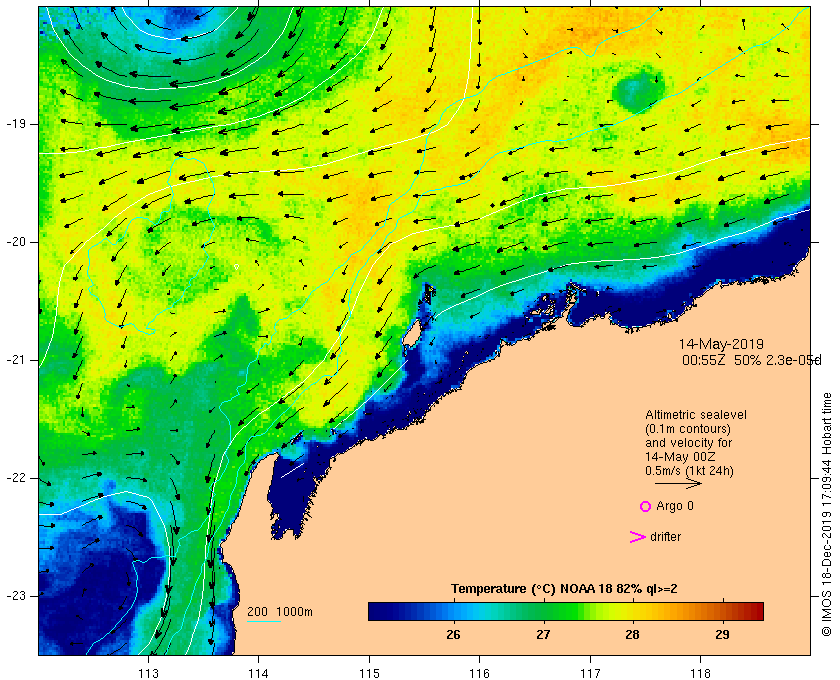Click the '0.5m/s (1kt 24h)' label

[x=689, y=471]
